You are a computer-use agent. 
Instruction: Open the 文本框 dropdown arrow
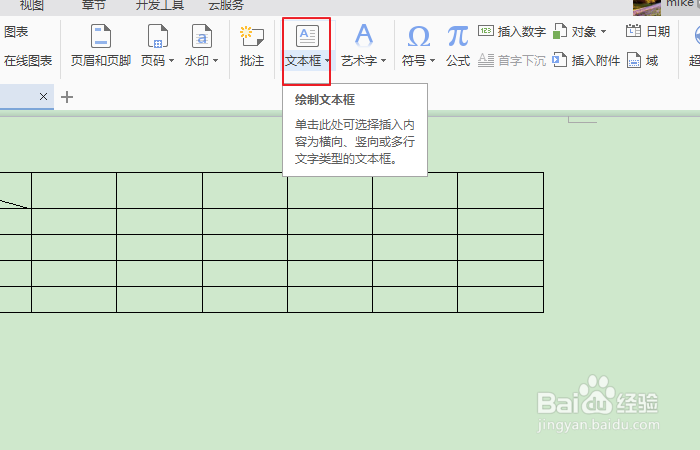tap(327, 61)
